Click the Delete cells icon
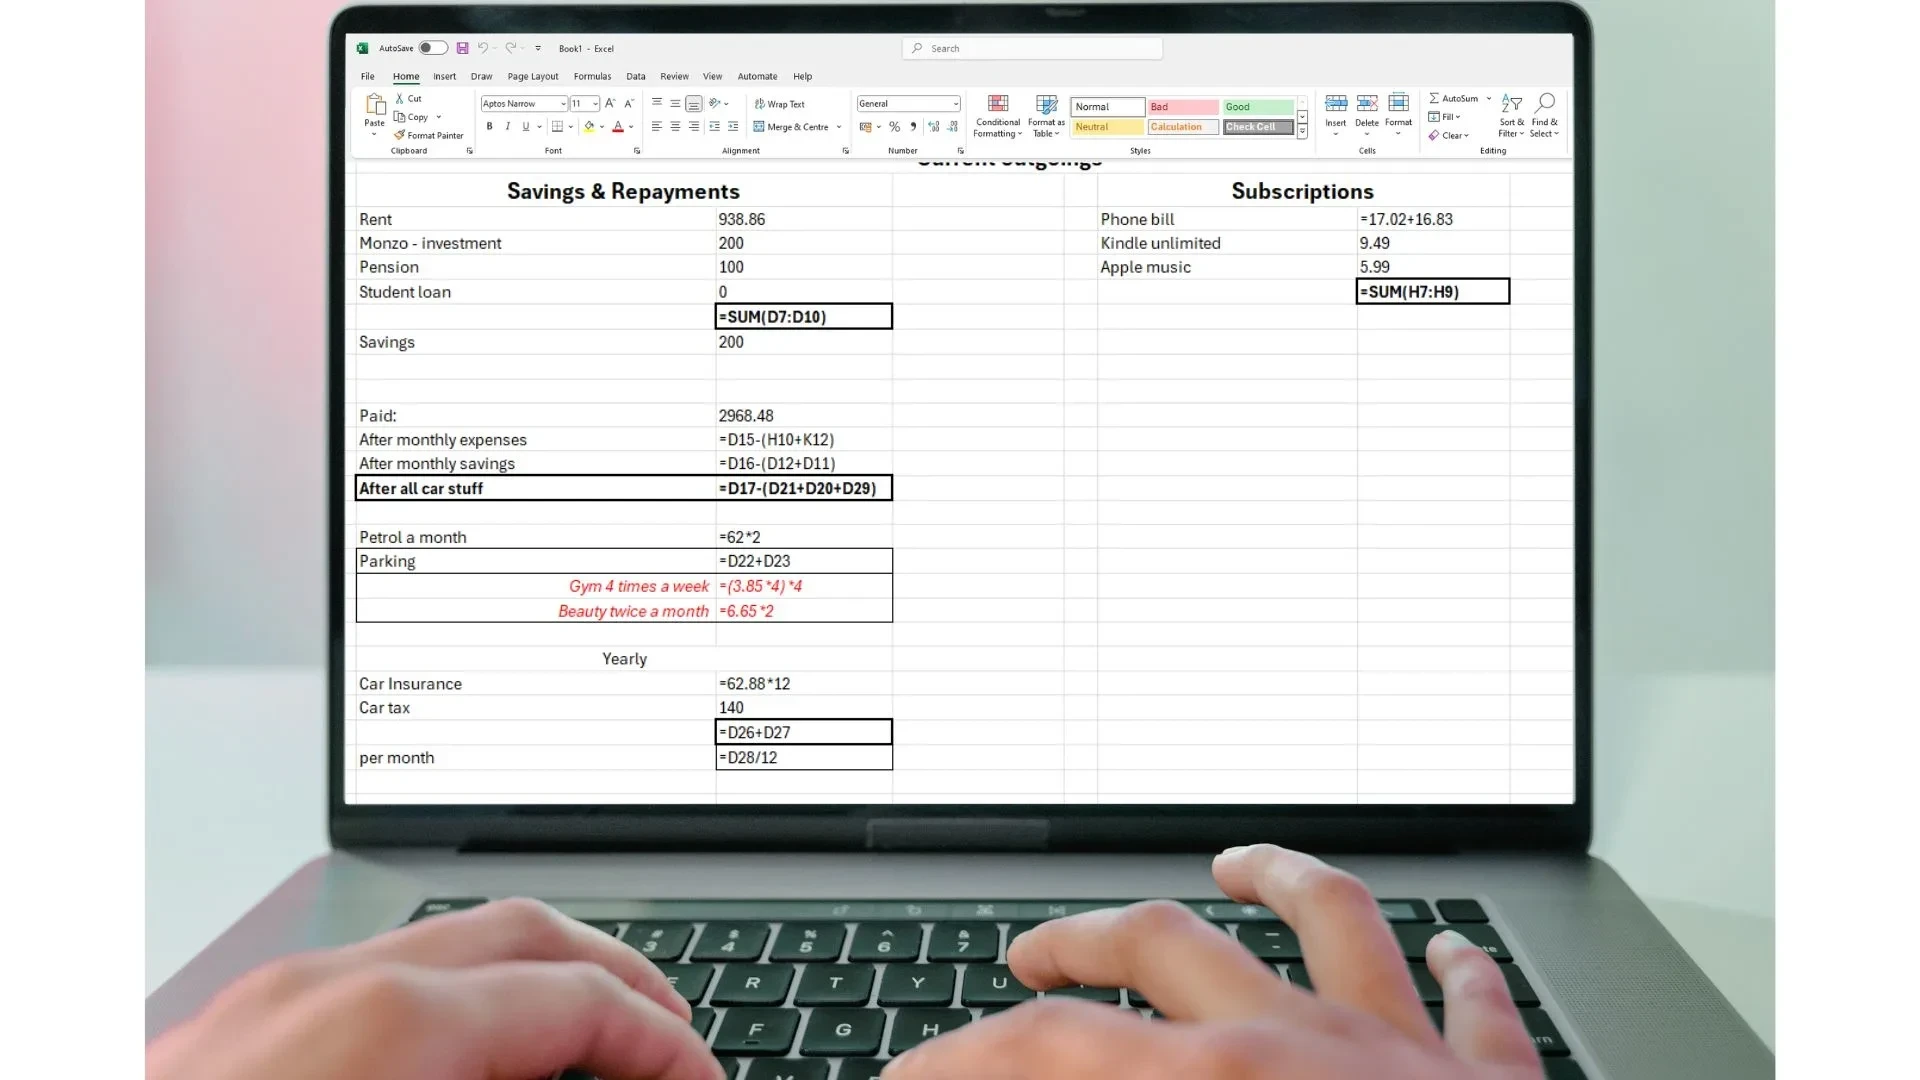This screenshot has height=1080, width=1920. (x=1367, y=104)
